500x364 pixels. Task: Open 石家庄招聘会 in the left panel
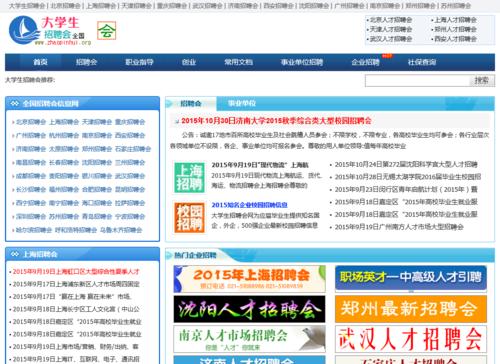(x=133, y=149)
